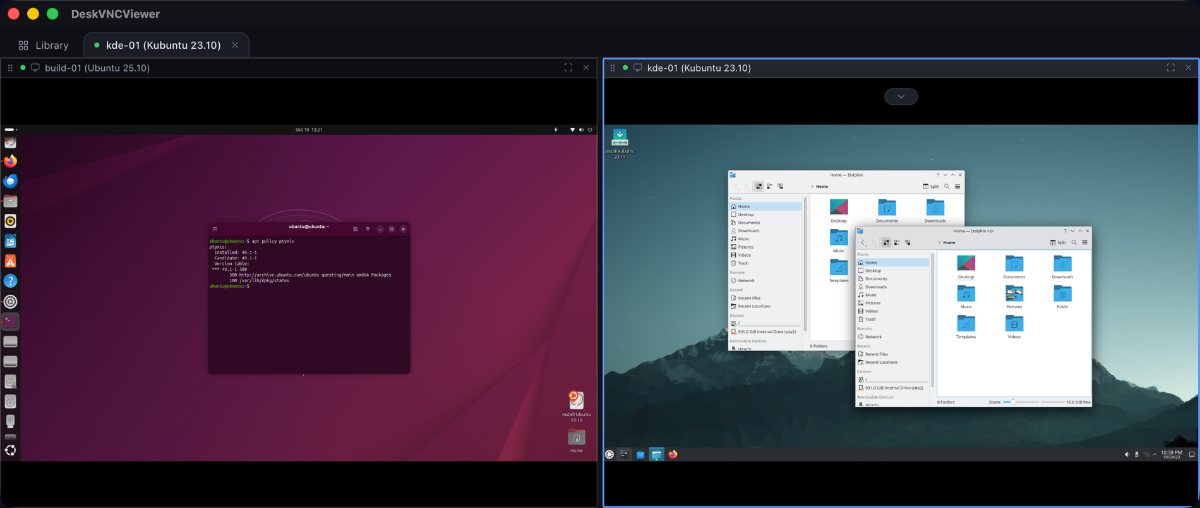Click Desktop folder in back Dolphin window

(x=839, y=211)
